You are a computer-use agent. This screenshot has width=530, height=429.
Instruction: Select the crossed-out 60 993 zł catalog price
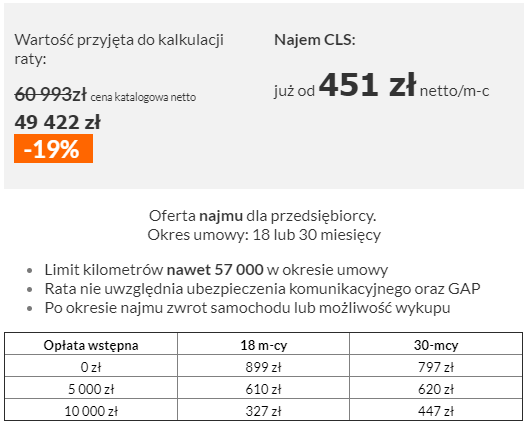pos(50,94)
